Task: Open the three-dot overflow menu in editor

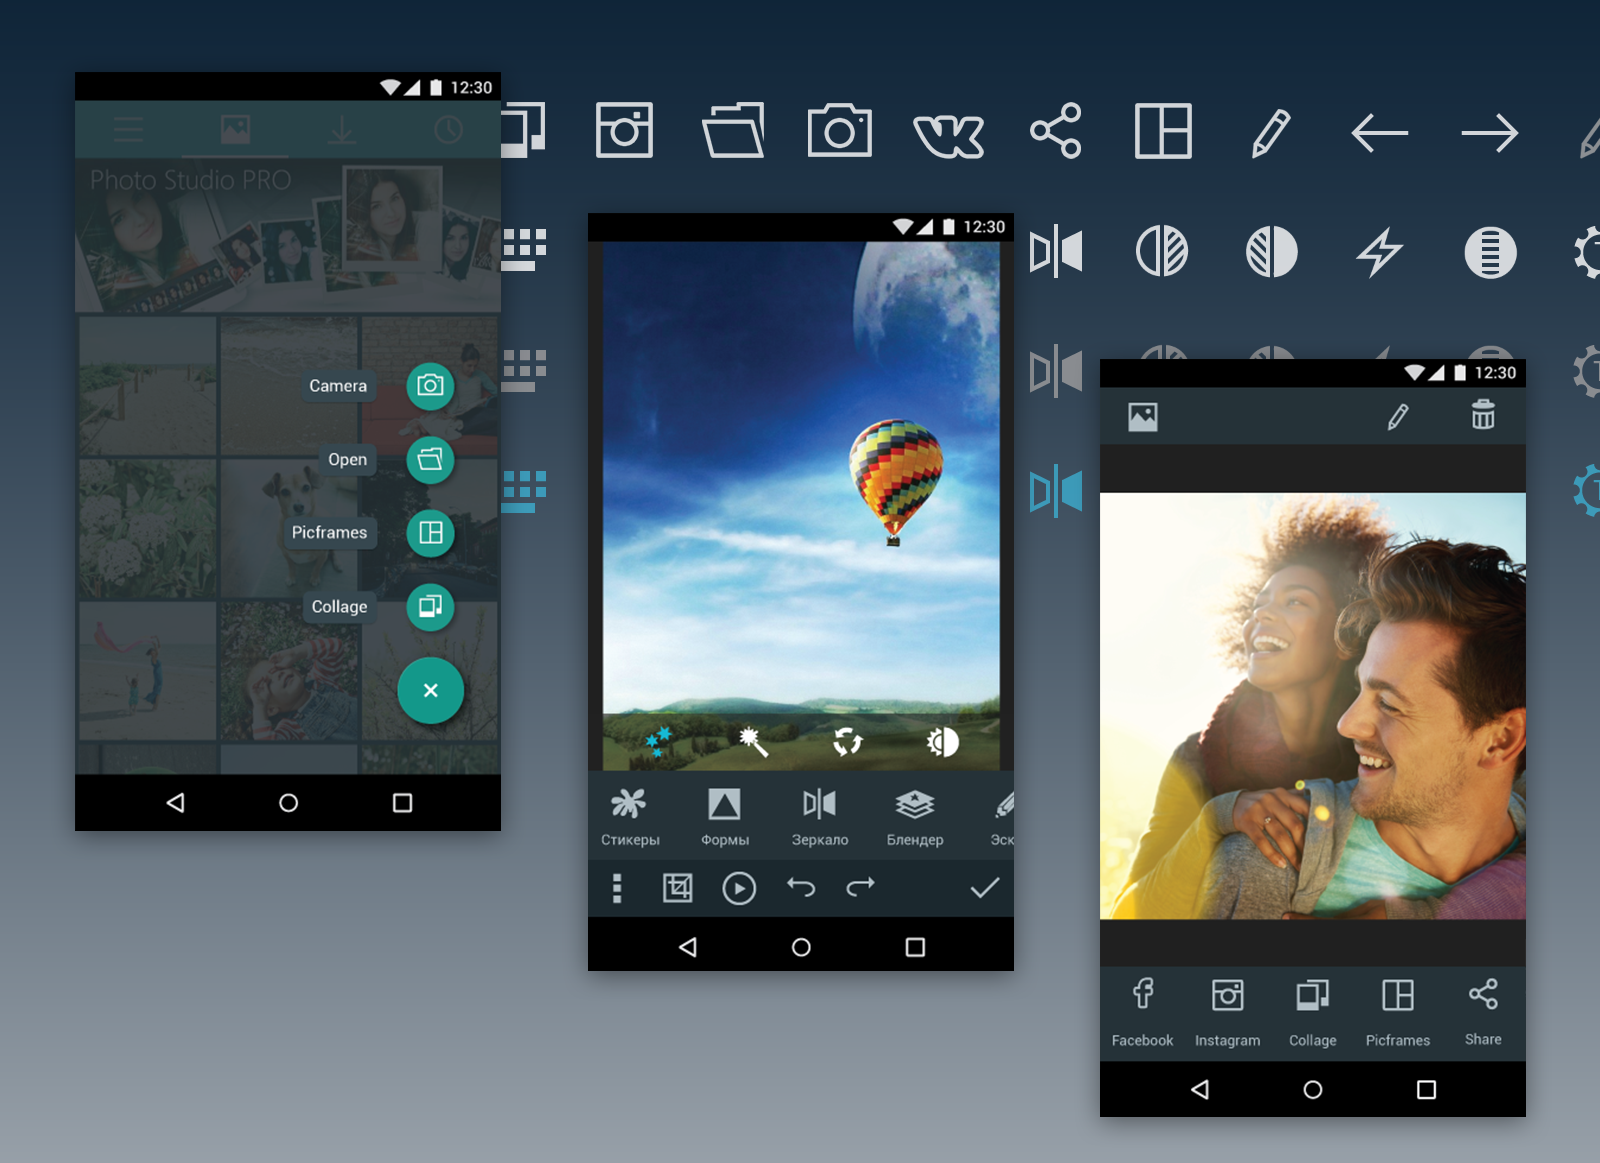Action: (x=617, y=888)
